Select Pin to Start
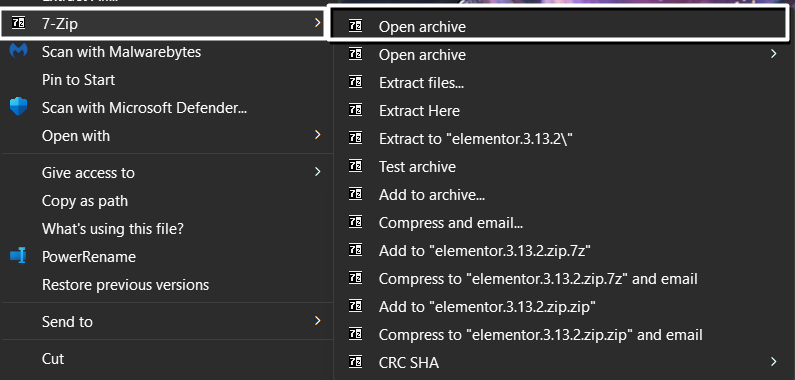 pos(78,80)
